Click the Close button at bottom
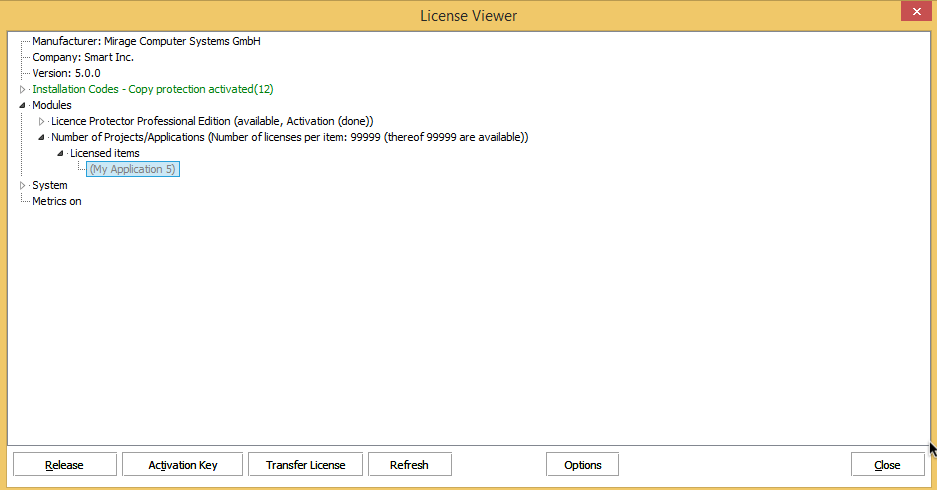The image size is (937, 490). tap(887, 464)
